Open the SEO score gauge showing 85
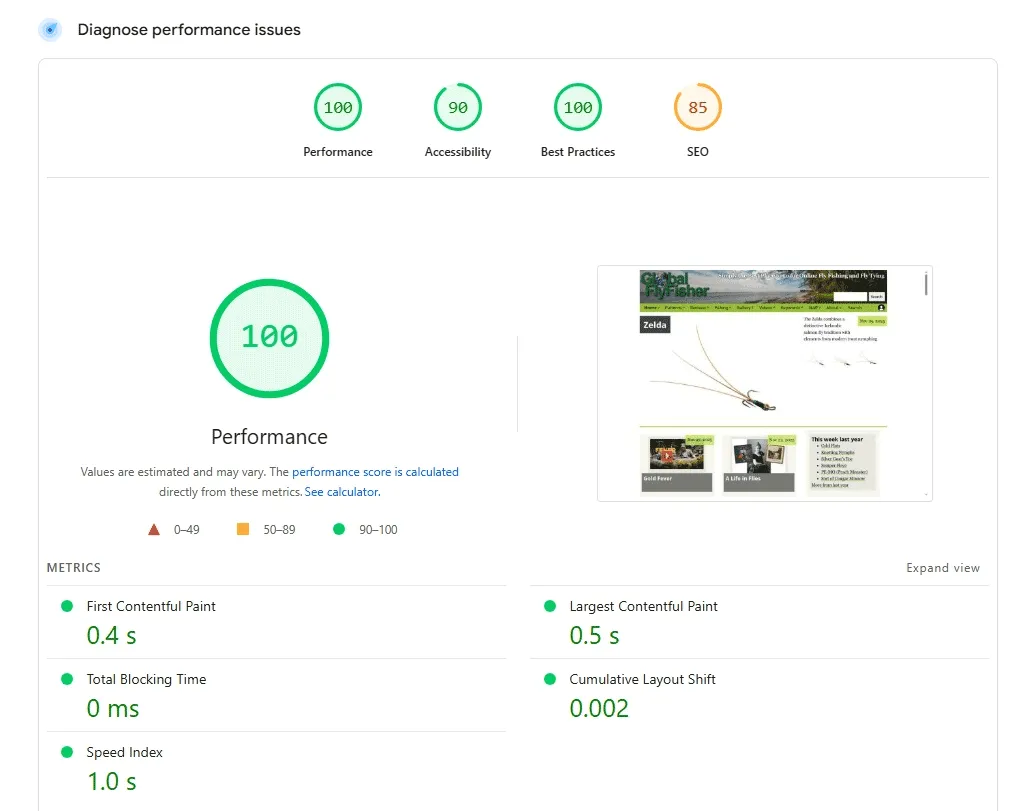The width and height of the screenshot is (1021, 811). [x=698, y=108]
